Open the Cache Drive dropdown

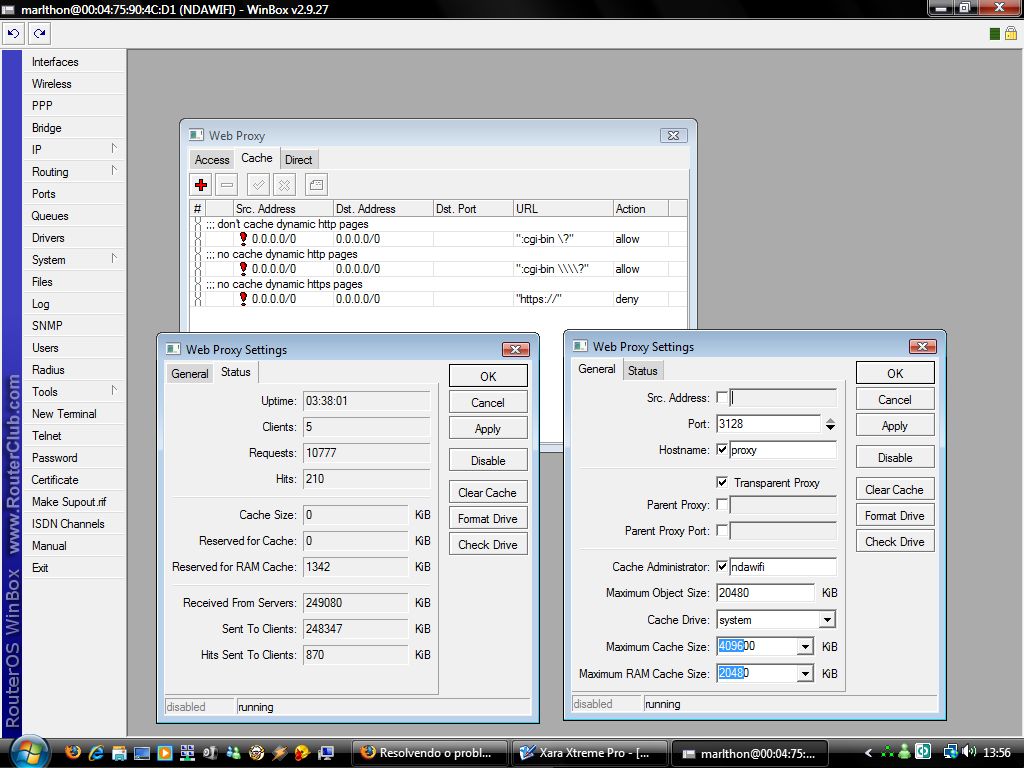827,620
